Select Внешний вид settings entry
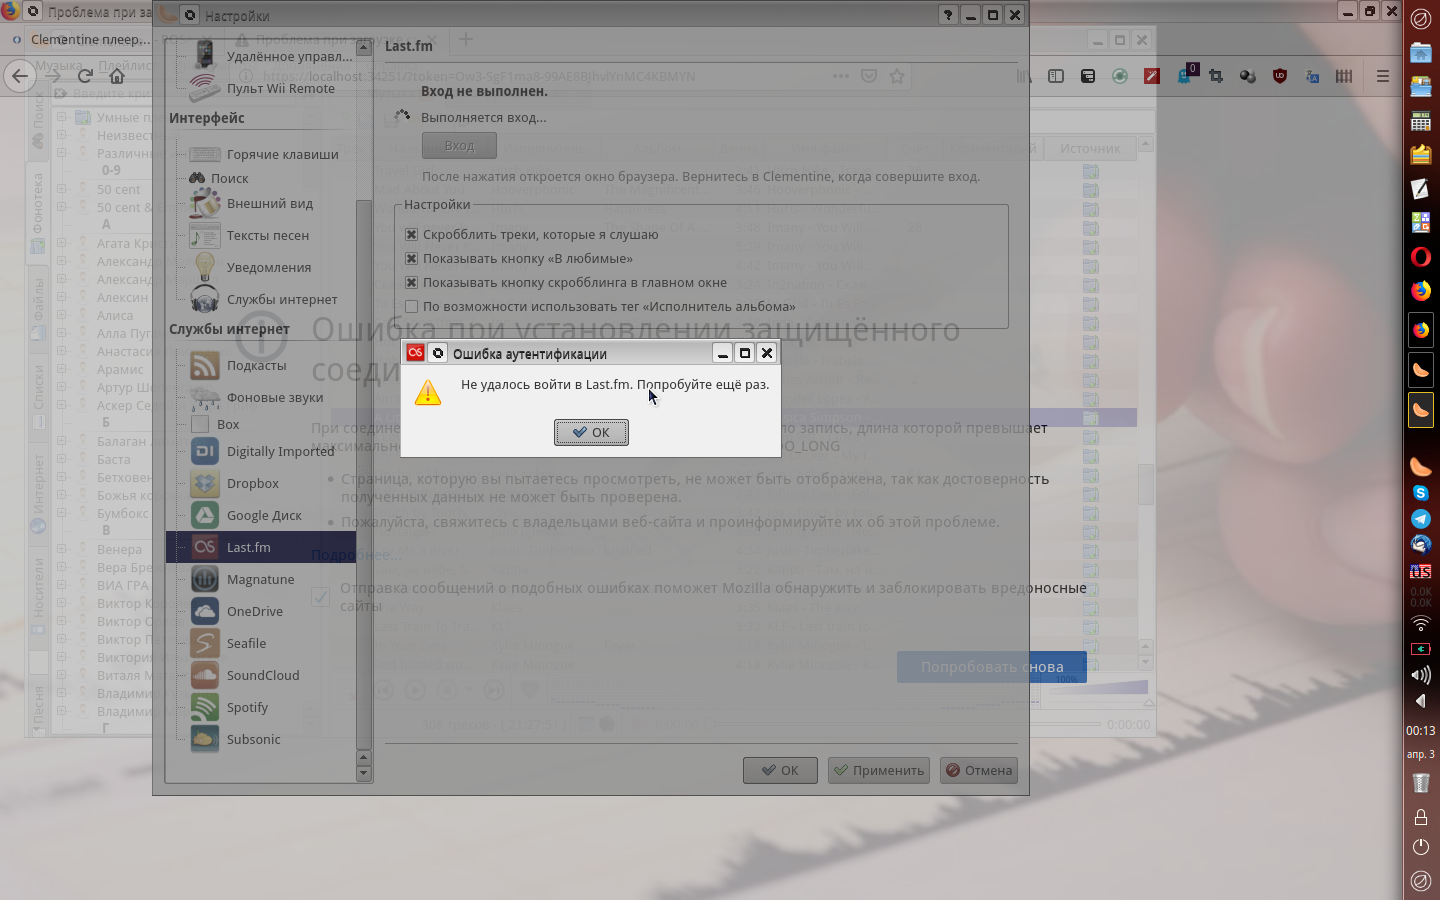Screen dimensions: 1440x900 260,203
